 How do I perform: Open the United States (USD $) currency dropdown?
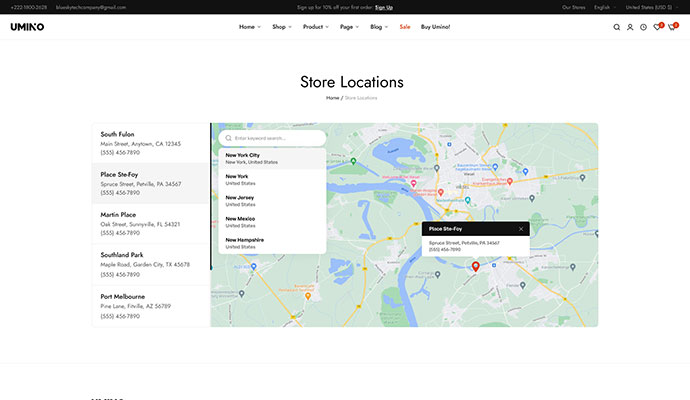(x=652, y=7)
